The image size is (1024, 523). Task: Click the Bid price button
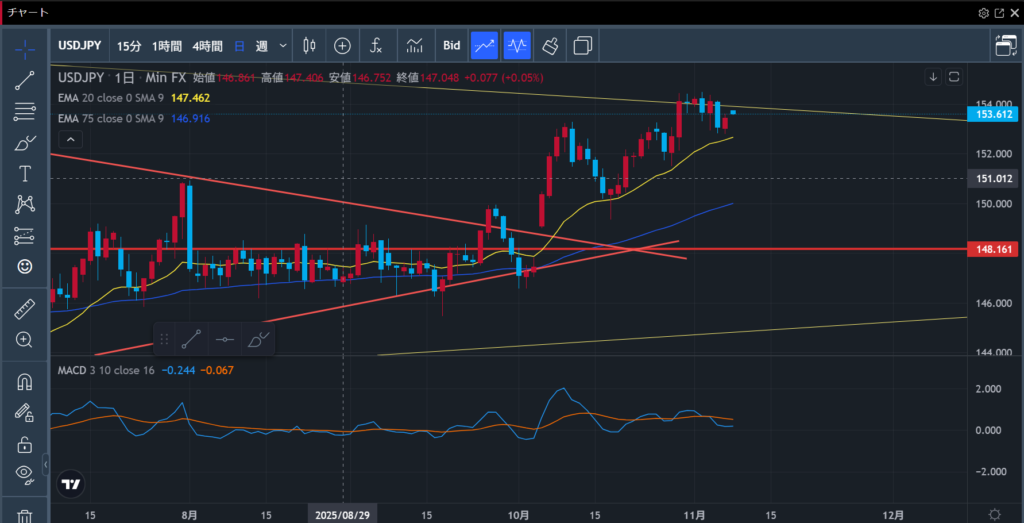[x=452, y=45]
